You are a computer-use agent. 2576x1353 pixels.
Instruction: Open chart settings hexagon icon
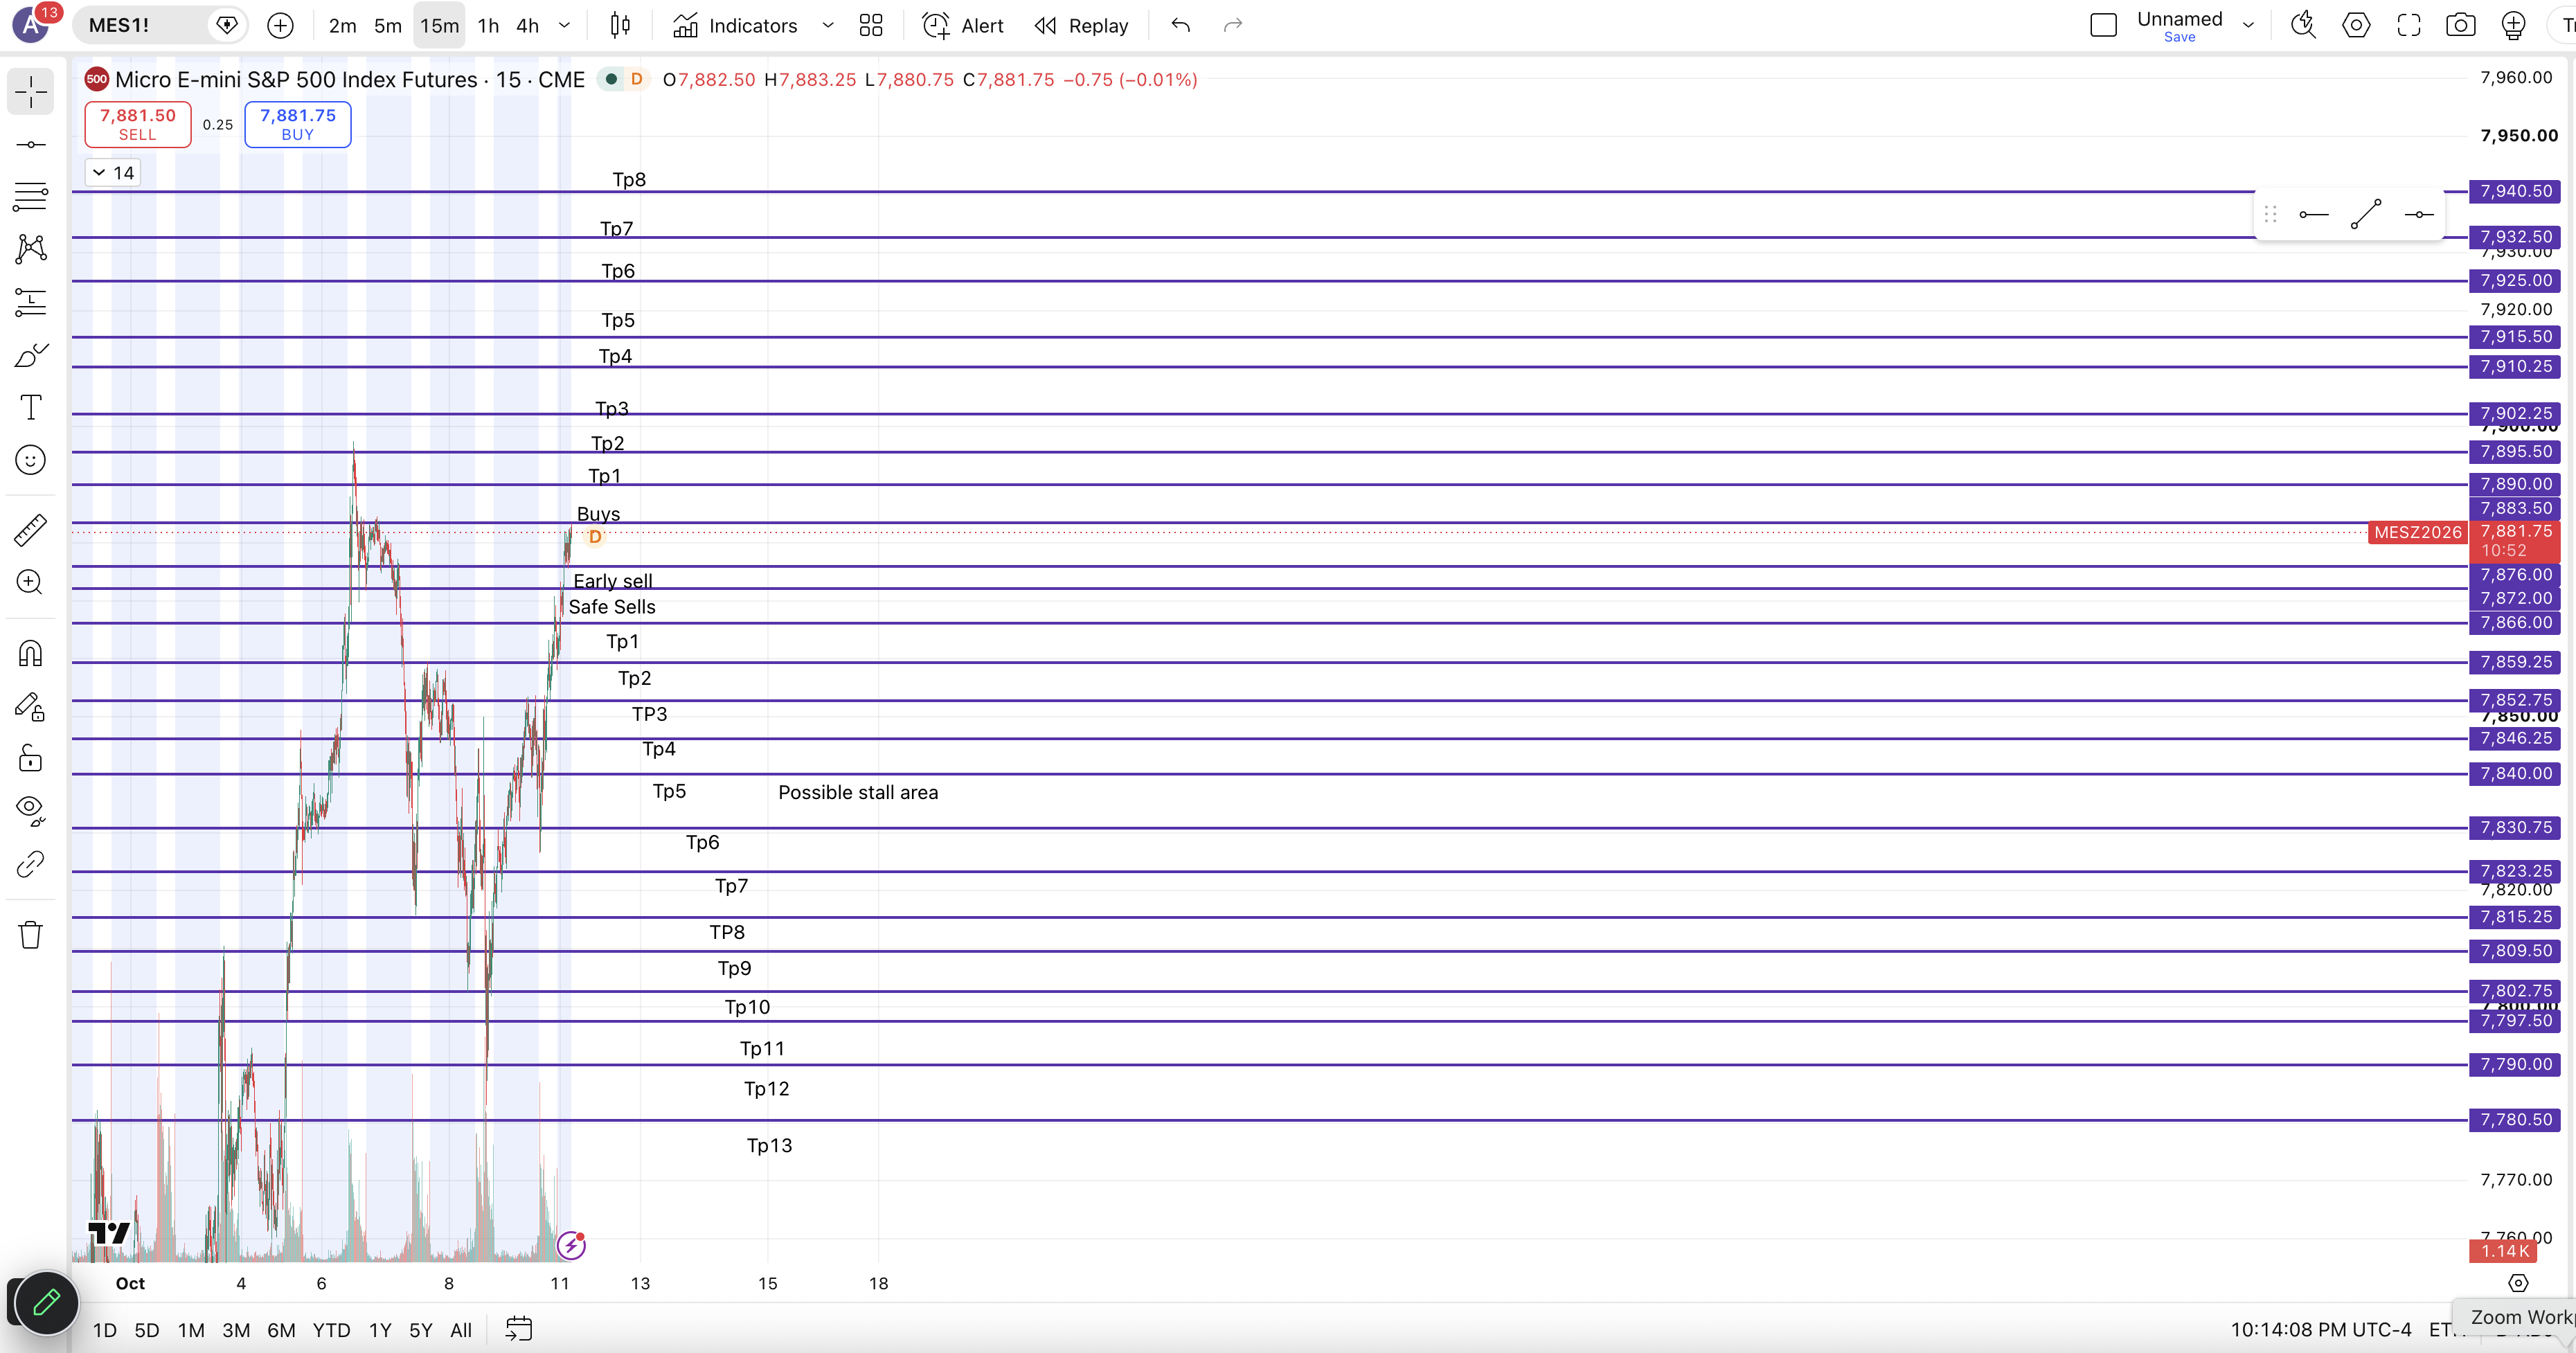[2356, 25]
